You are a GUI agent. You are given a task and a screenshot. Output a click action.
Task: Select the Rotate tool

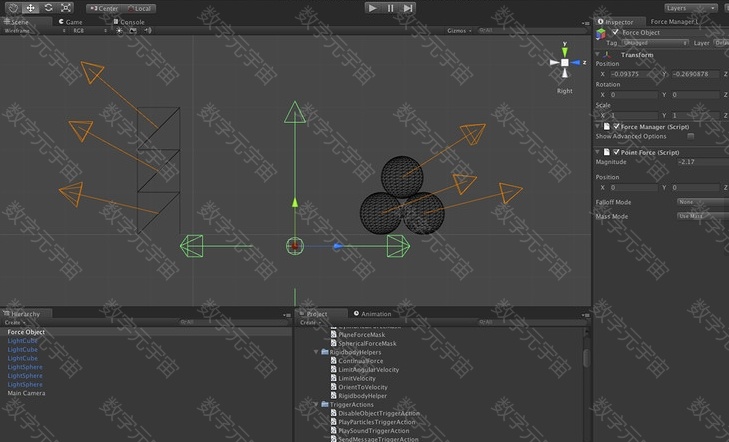pos(48,8)
